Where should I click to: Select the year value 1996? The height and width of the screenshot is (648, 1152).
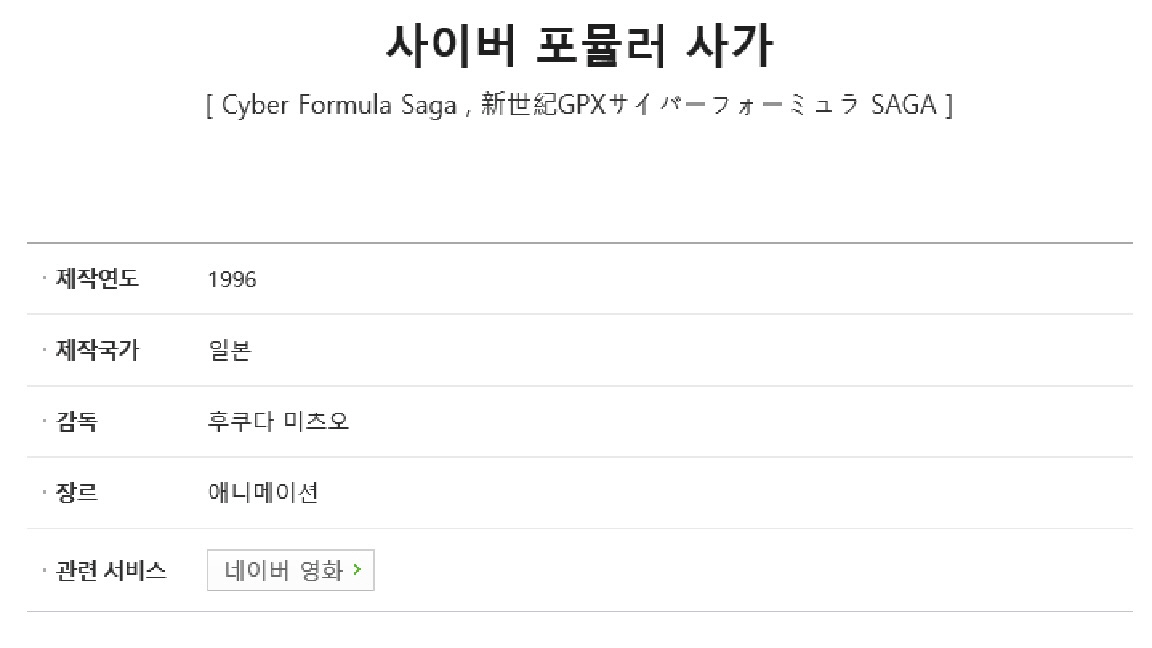(x=232, y=279)
